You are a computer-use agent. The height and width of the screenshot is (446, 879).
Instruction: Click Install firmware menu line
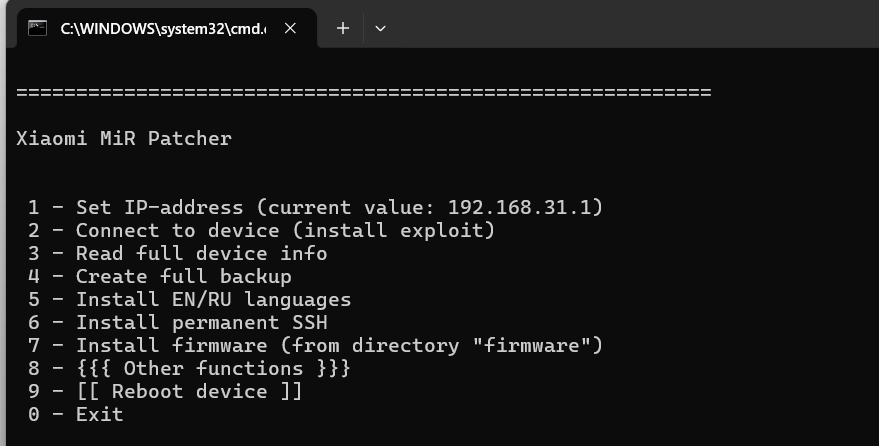click(316, 345)
